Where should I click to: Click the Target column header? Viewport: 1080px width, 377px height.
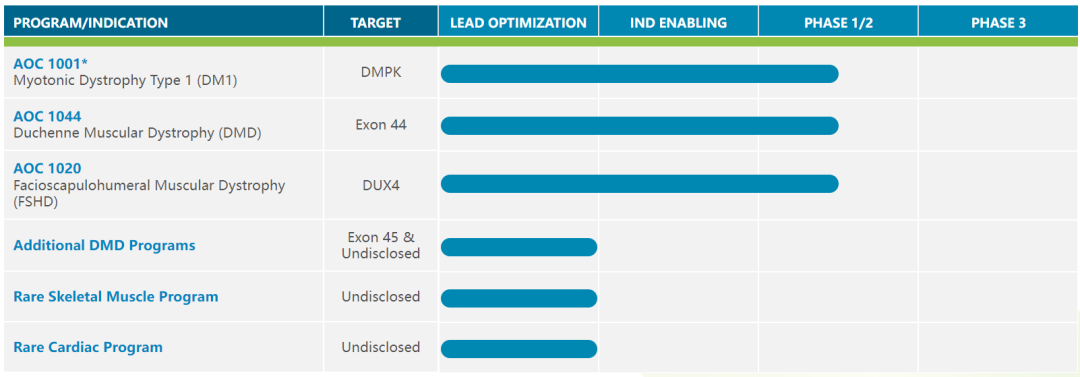pyautogui.click(x=375, y=23)
